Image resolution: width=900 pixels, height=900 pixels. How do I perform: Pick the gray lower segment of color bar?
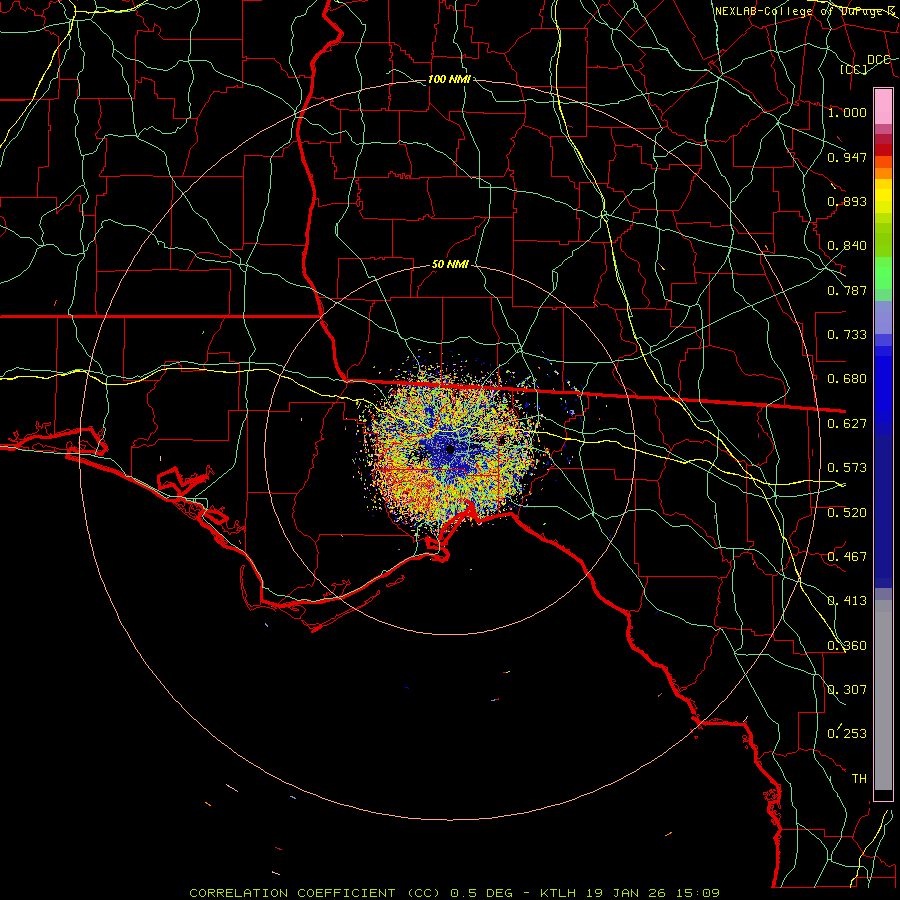point(883,695)
